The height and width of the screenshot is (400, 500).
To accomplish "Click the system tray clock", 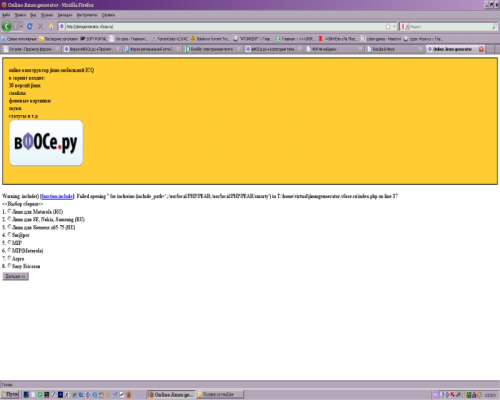I will tap(490, 395).
